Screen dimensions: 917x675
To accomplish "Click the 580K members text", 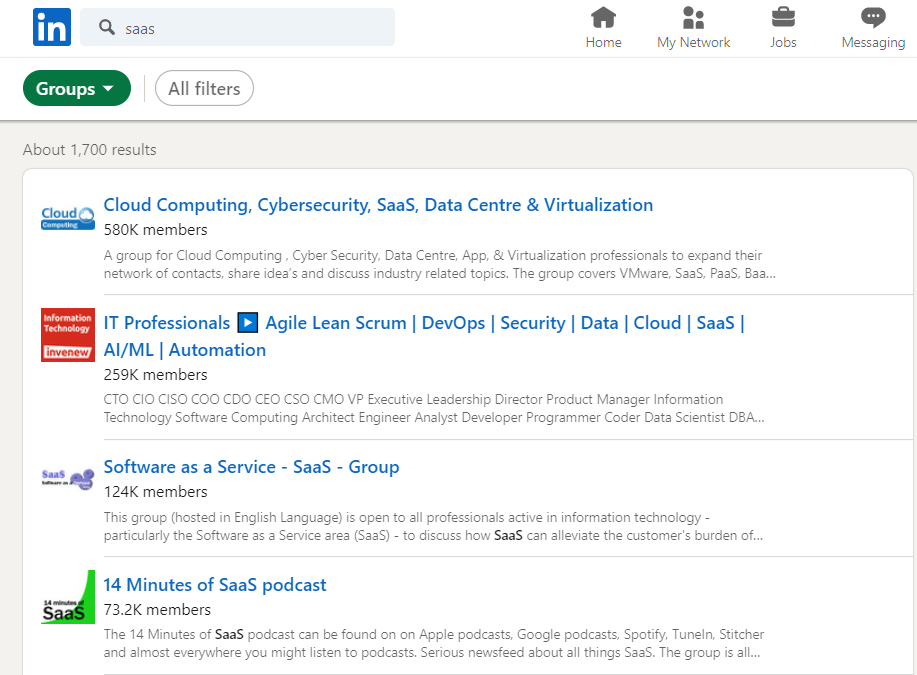I will pyautogui.click(x=156, y=230).
